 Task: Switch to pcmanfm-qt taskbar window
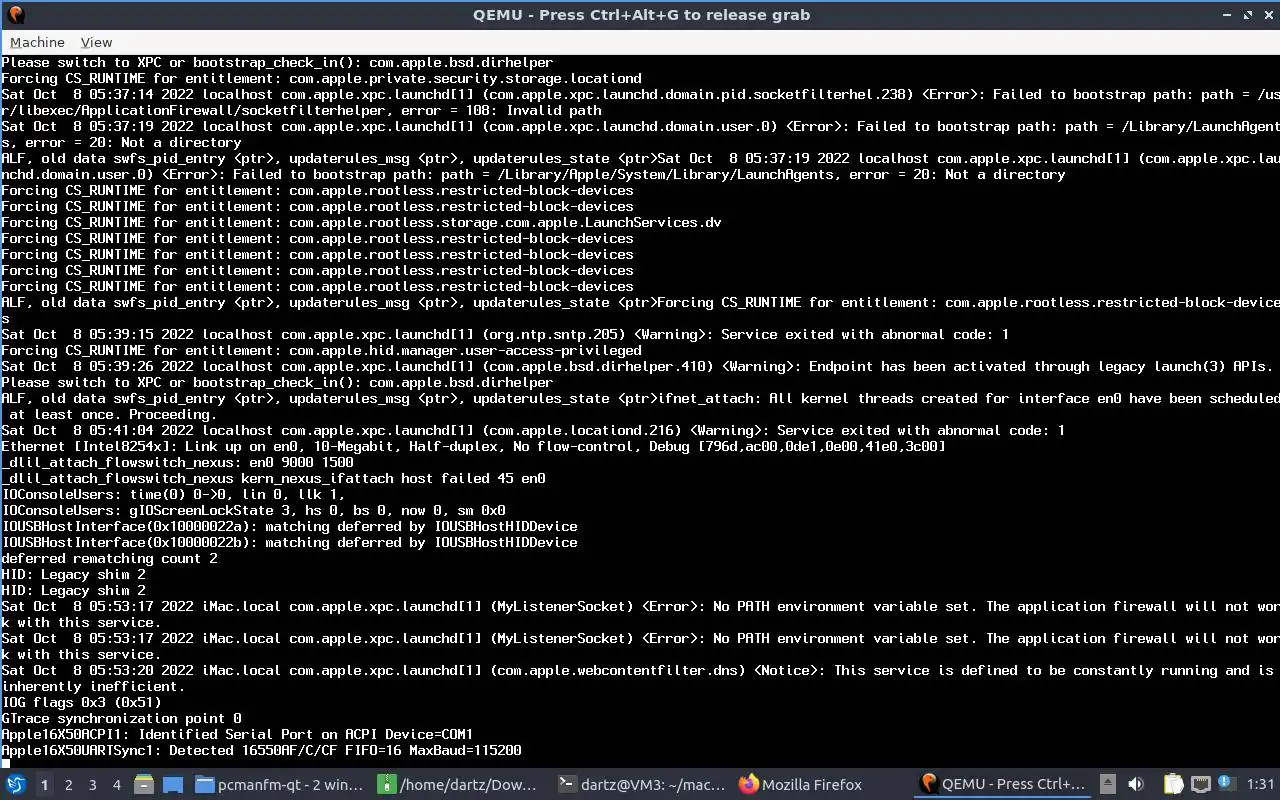[280, 785]
